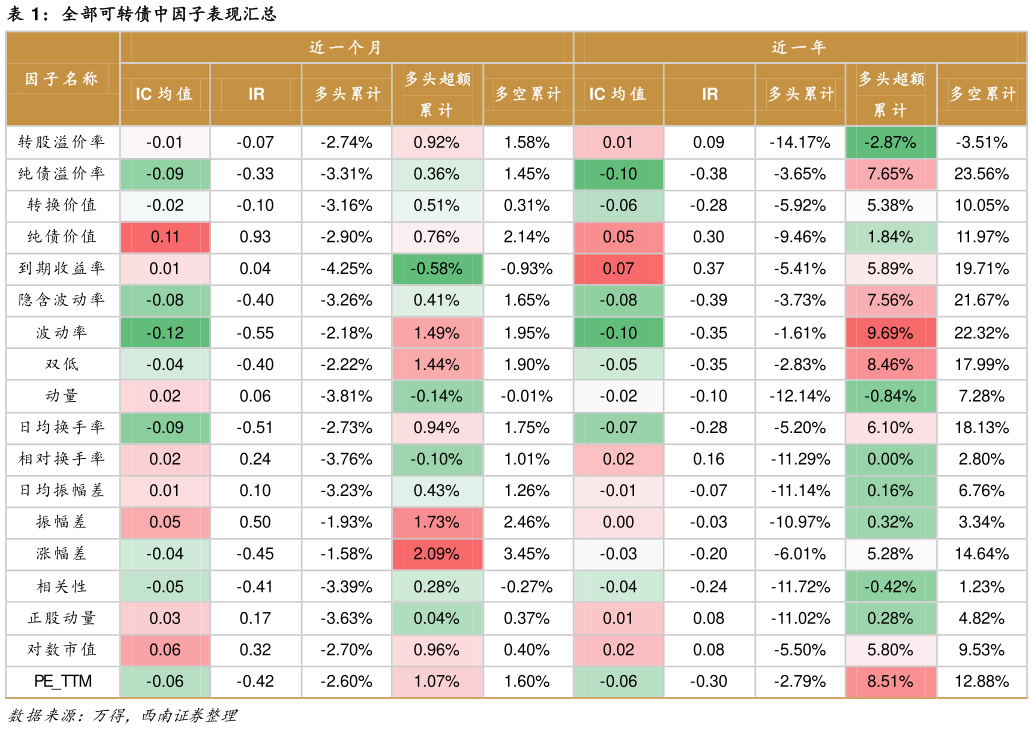Click the '1.73%' cell in the 振幅差 row
1033x729 pixels.
(437, 522)
